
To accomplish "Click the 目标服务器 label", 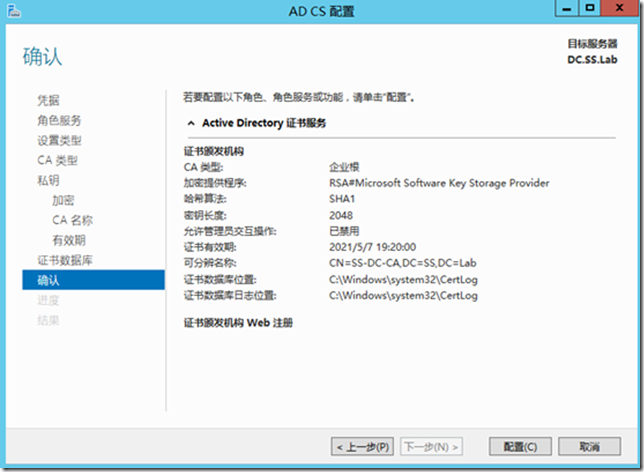I will pyautogui.click(x=592, y=44).
